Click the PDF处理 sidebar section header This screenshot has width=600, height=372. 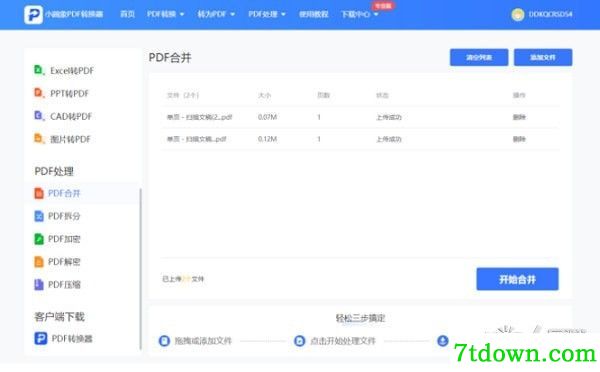[54, 171]
